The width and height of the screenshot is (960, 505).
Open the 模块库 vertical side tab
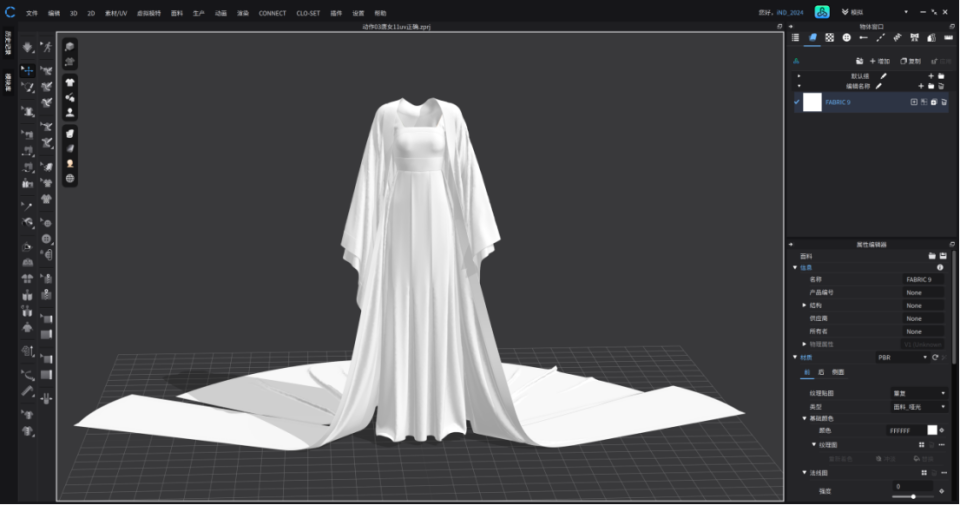8,82
